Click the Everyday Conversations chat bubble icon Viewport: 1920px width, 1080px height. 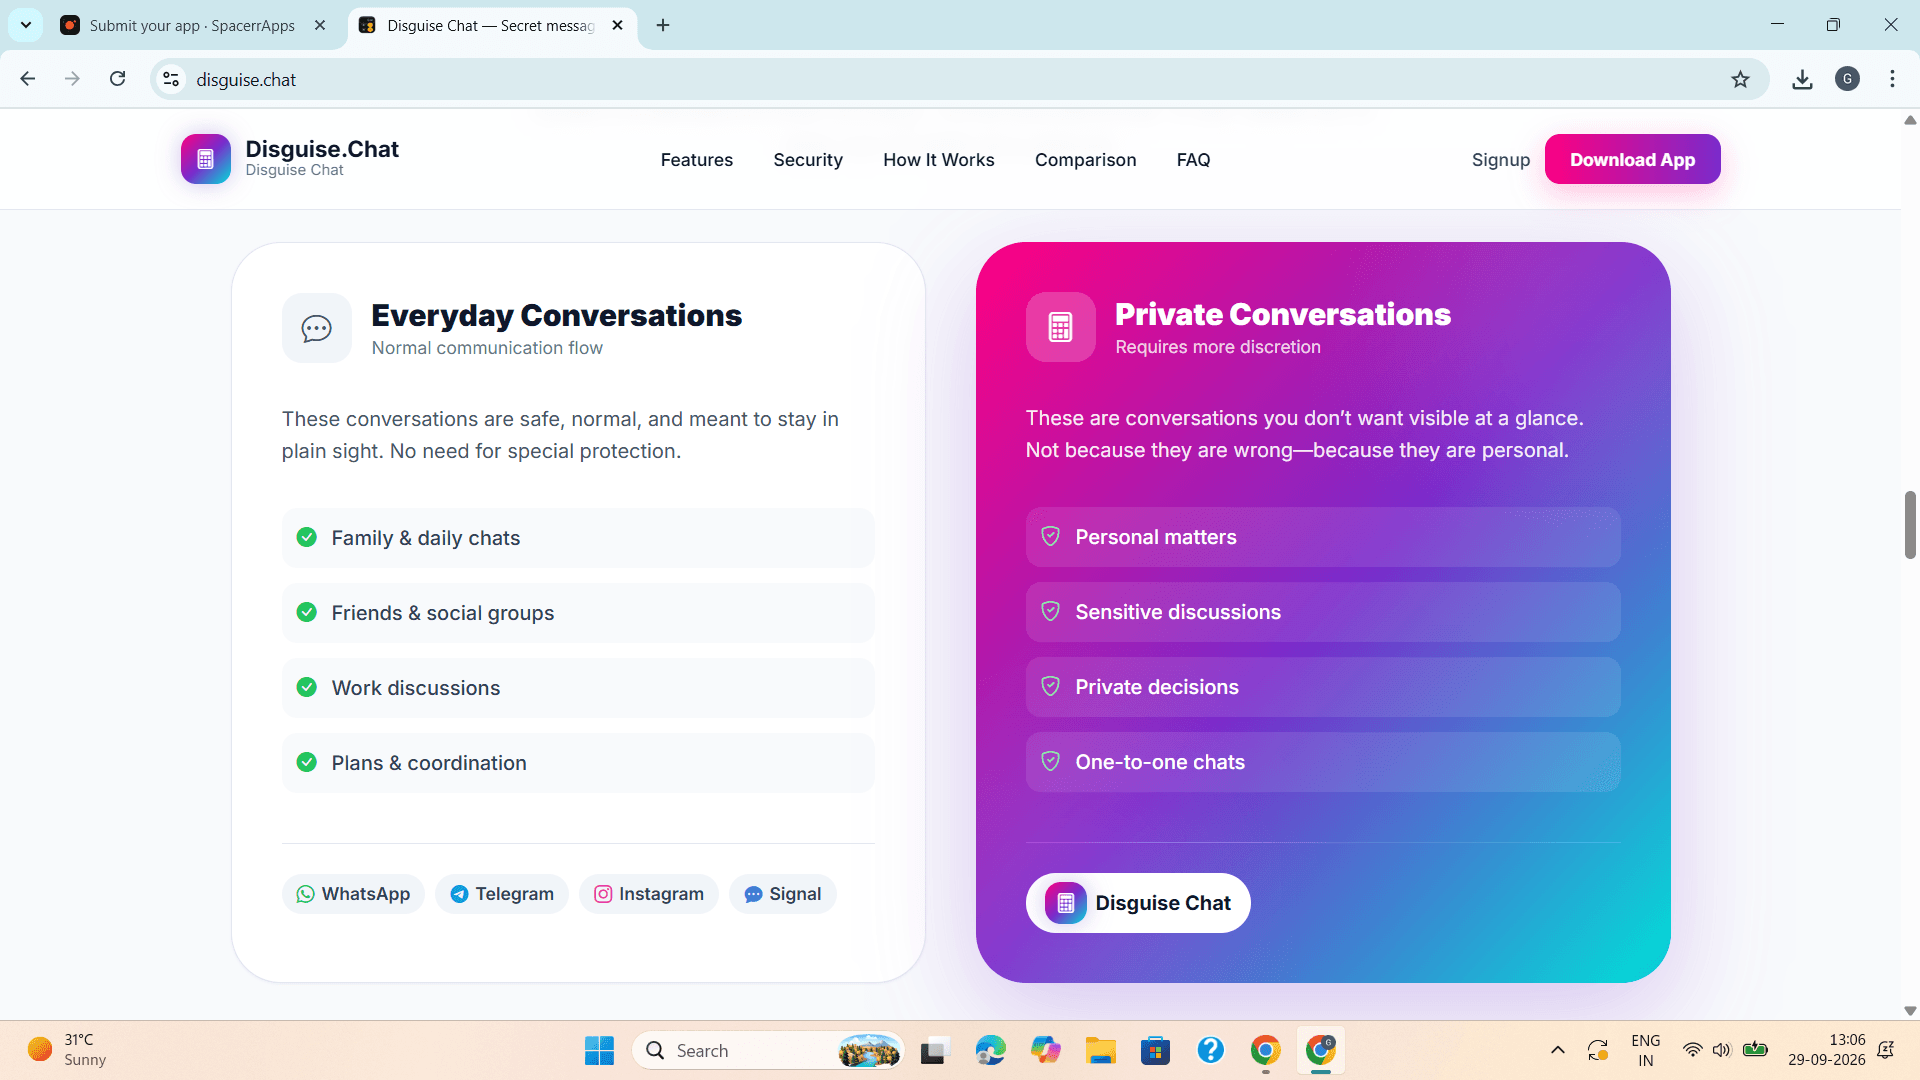317,328
